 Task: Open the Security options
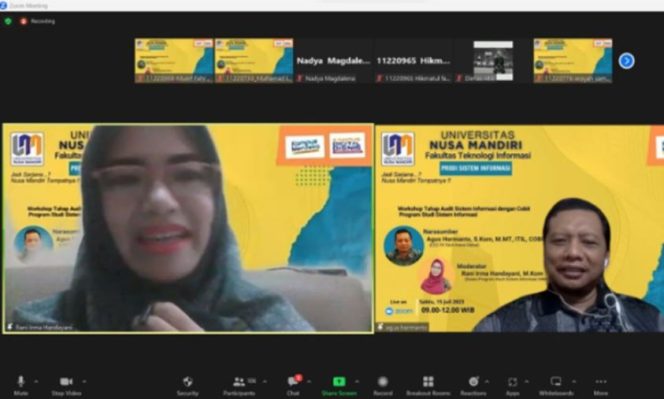(x=188, y=386)
